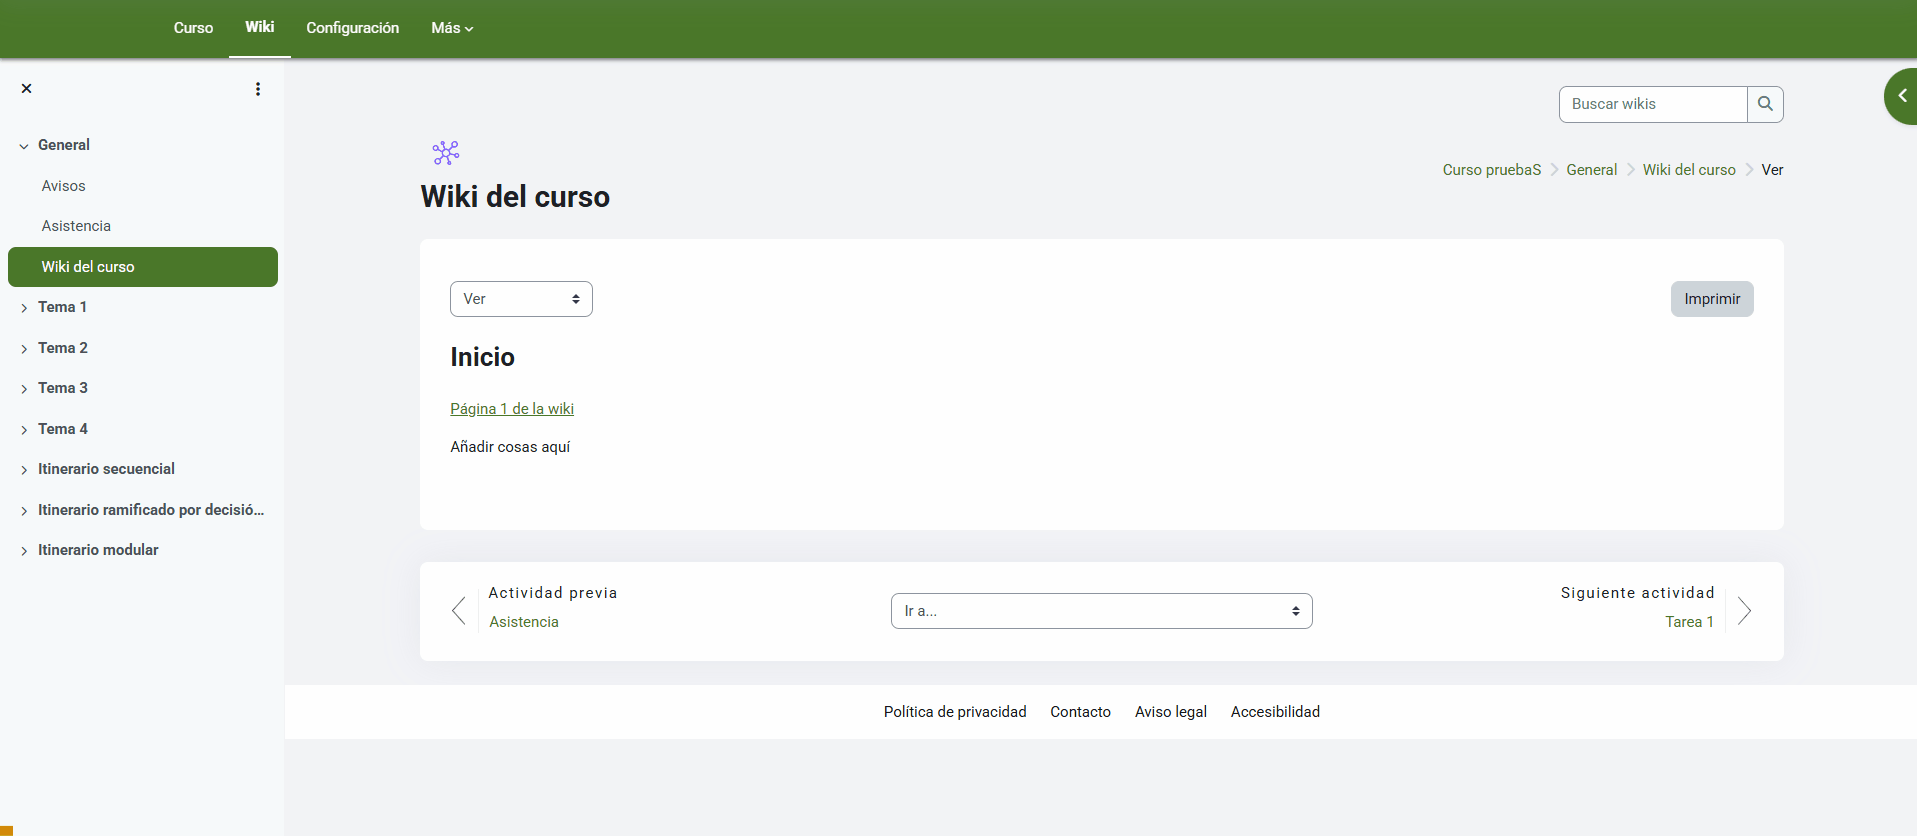Open the course index options menu
The height and width of the screenshot is (836, 1917).
tap(258, 89)
